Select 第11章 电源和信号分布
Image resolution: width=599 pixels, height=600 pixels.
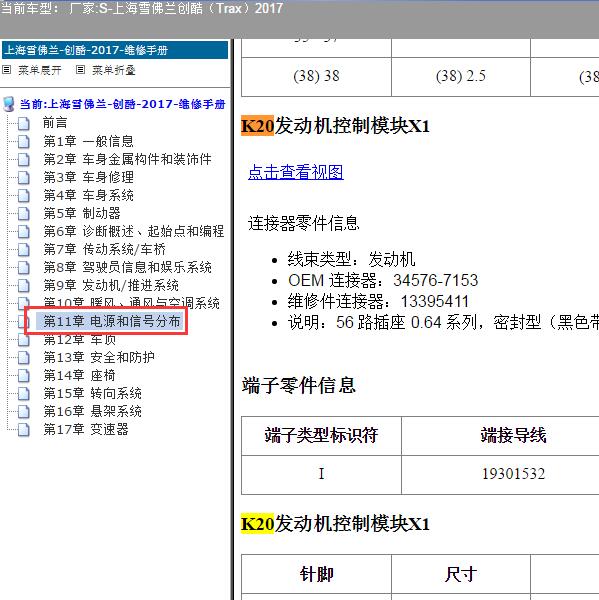coord(111,321)
